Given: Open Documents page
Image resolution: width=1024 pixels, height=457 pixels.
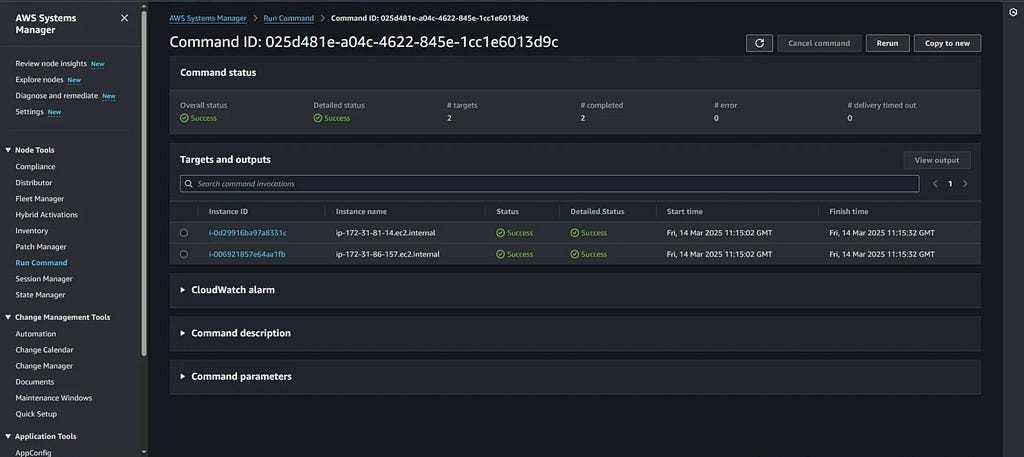Looking at the screenshot, I should [35, 382].
